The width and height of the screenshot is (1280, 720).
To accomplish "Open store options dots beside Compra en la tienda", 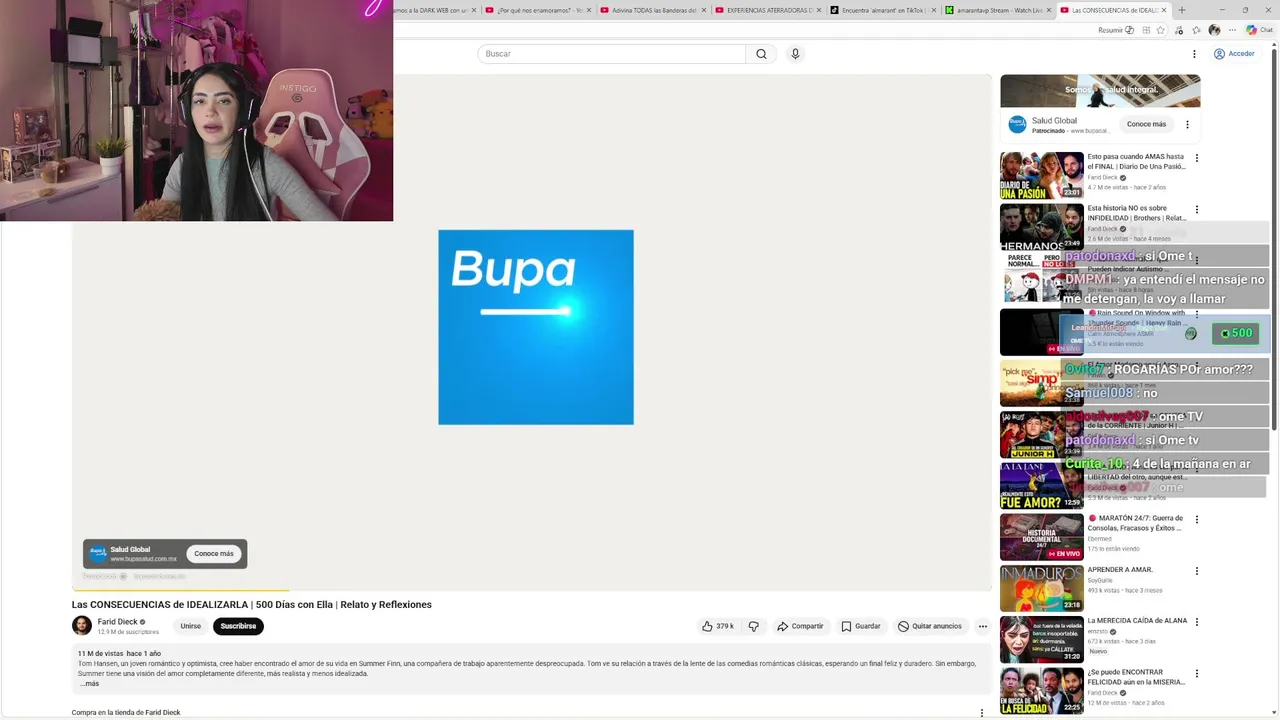I will click(x=982, y=713).
